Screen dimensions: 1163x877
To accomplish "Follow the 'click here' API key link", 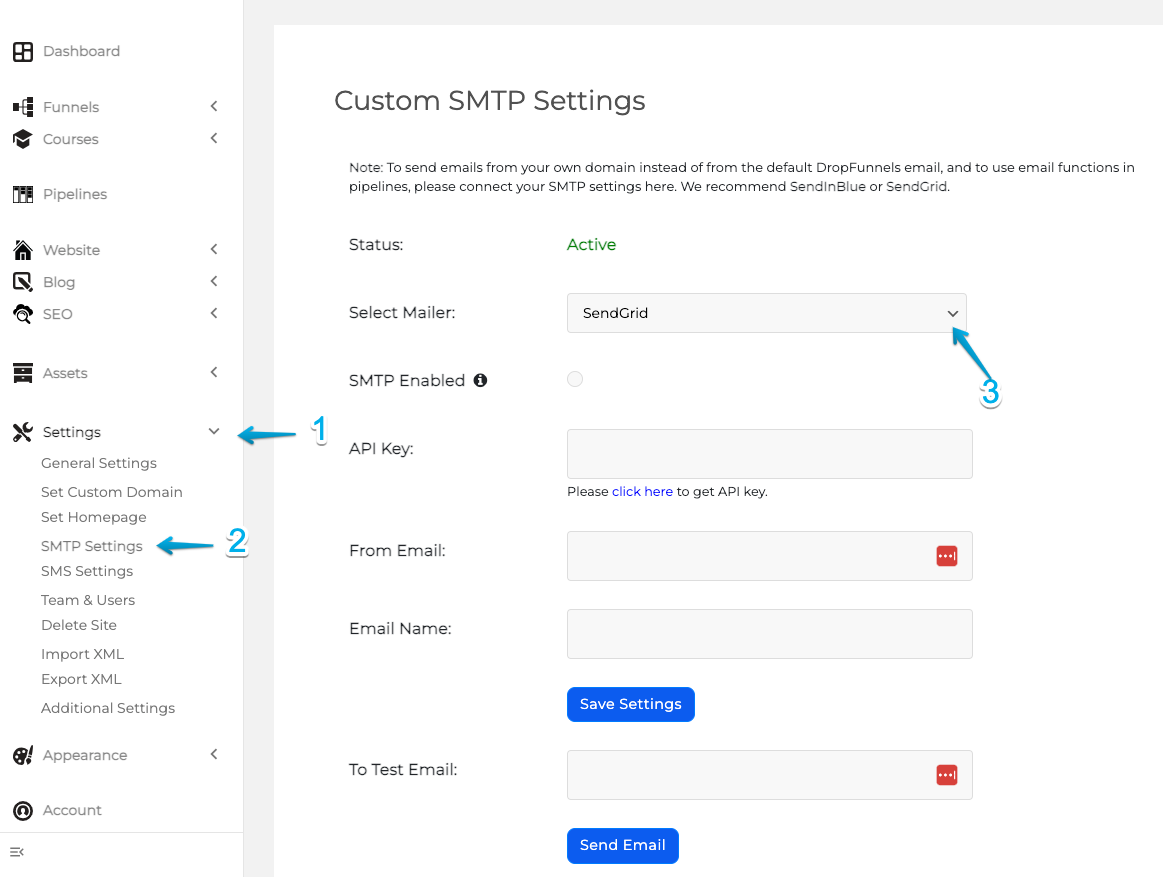I will [x=642, y=491].
